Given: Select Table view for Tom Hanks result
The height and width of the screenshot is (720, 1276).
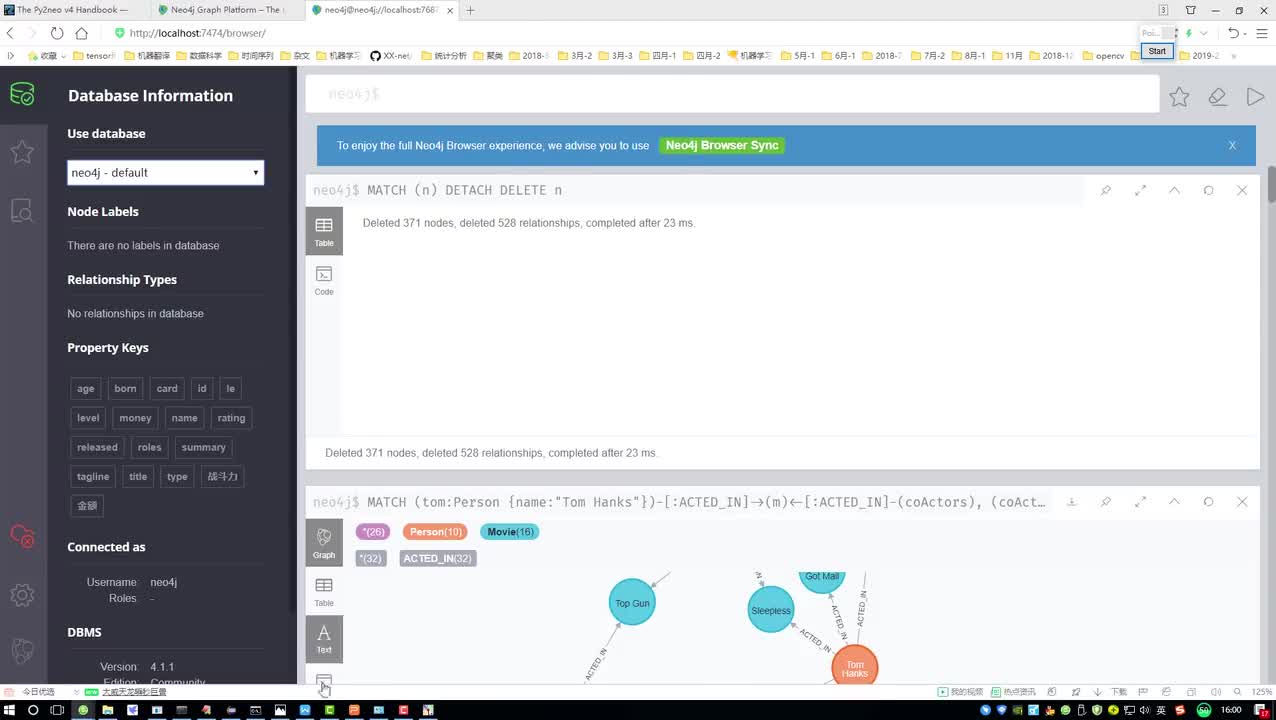Looking at the screenshot, I should (x=324, y=591).
